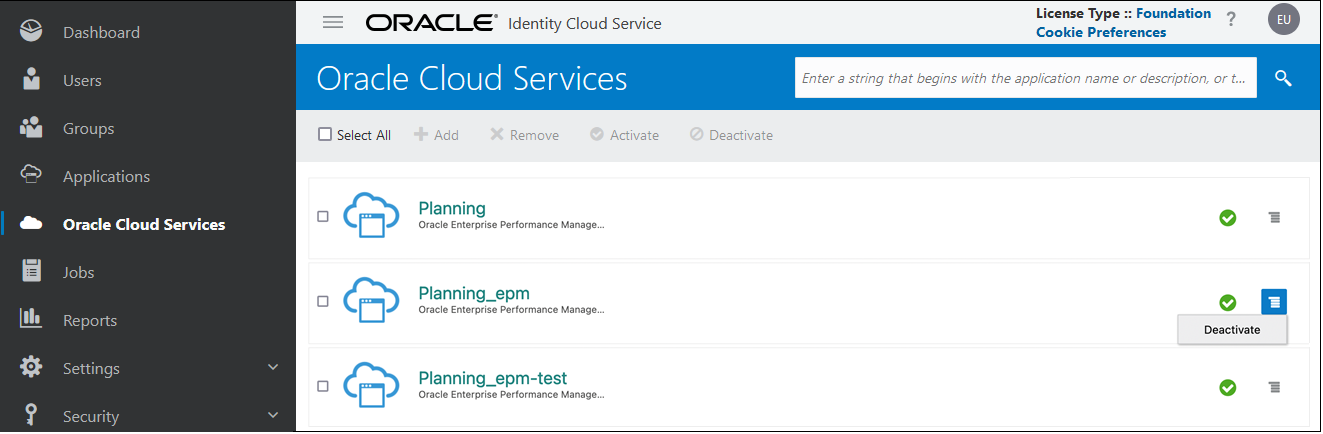
Task: Expand the Security sidebar section
Action: point(273,416)
